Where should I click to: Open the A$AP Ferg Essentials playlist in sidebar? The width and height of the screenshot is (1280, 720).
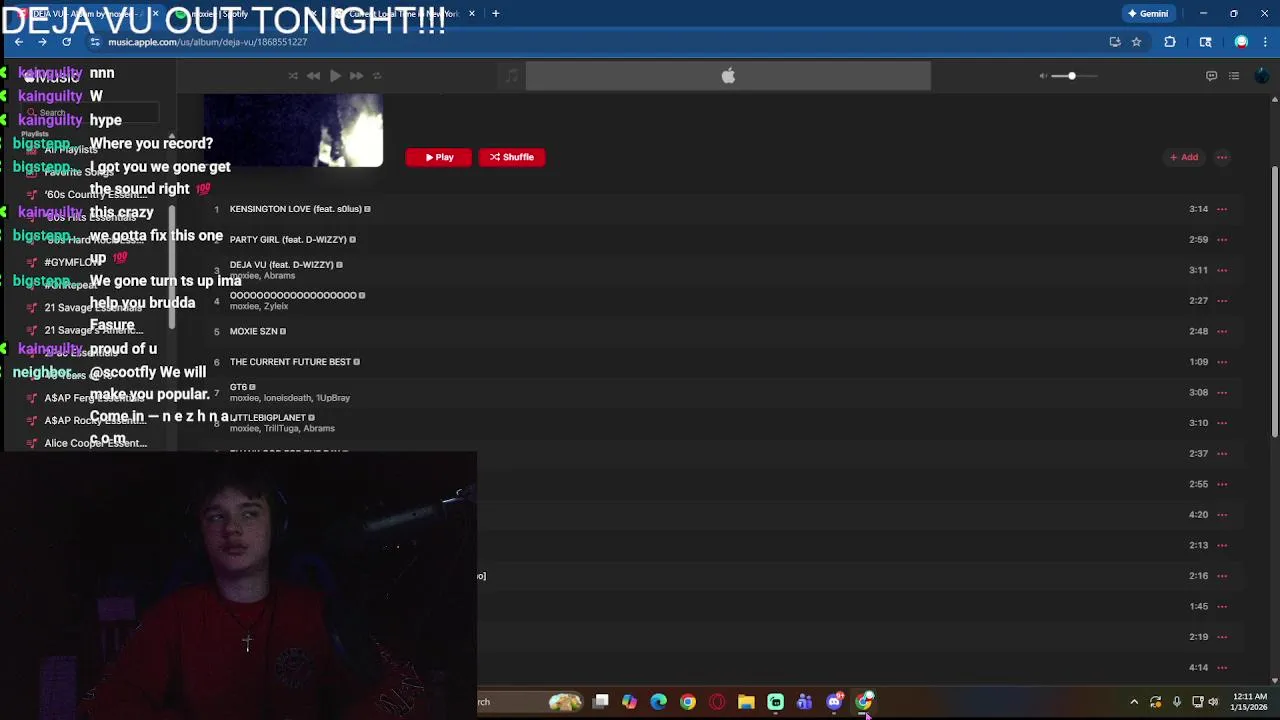coord(93,398)
